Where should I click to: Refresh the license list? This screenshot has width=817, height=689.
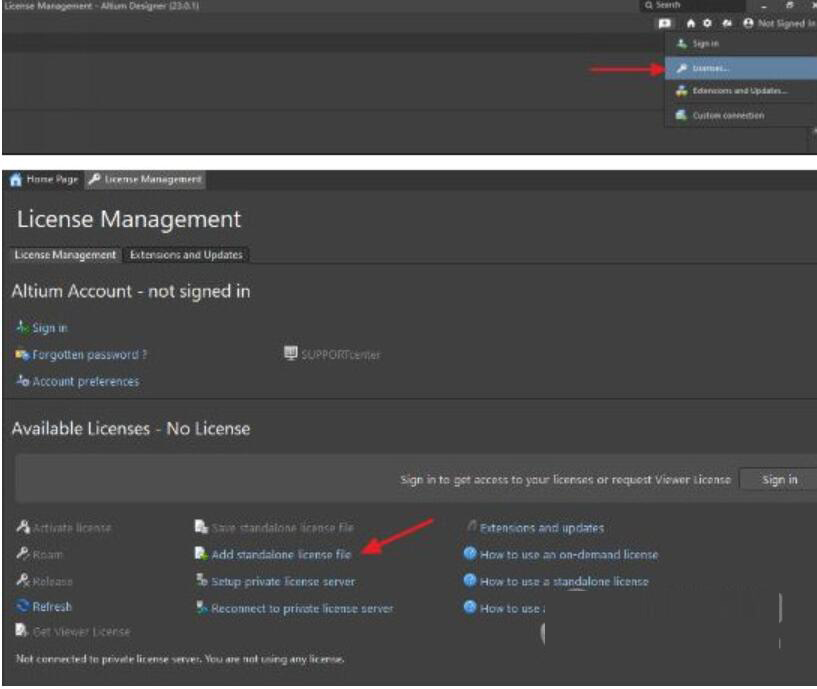(x=52, y=607)
